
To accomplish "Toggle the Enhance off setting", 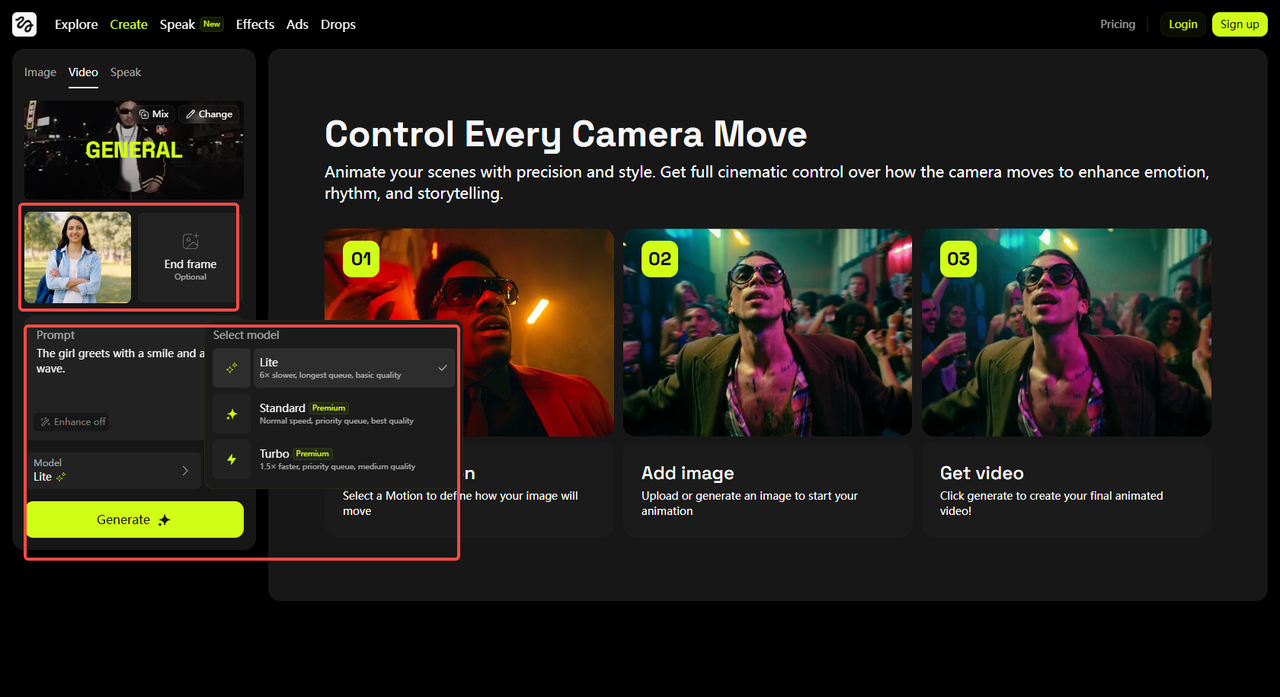I will click(71, 421).
